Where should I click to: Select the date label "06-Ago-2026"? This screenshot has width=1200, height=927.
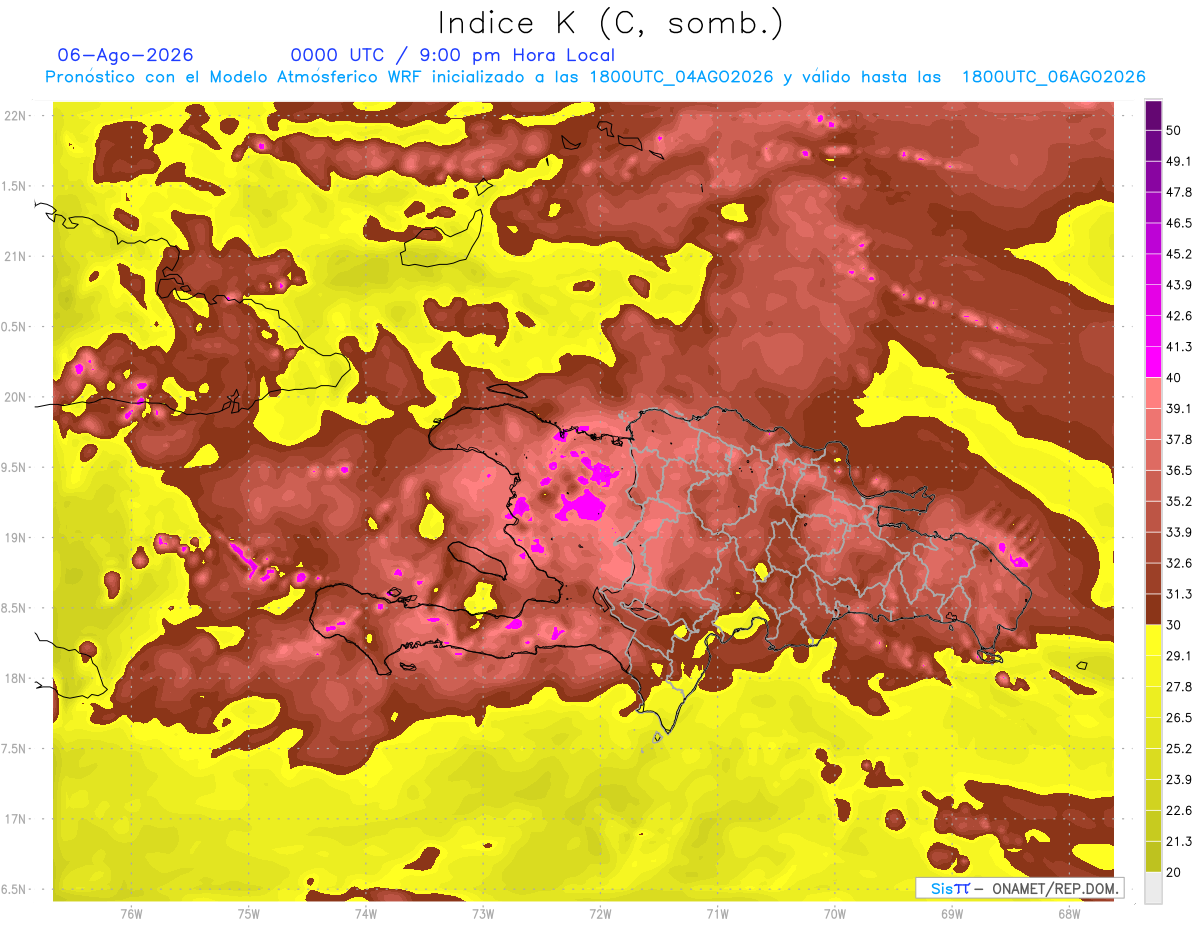coord(126,55)
